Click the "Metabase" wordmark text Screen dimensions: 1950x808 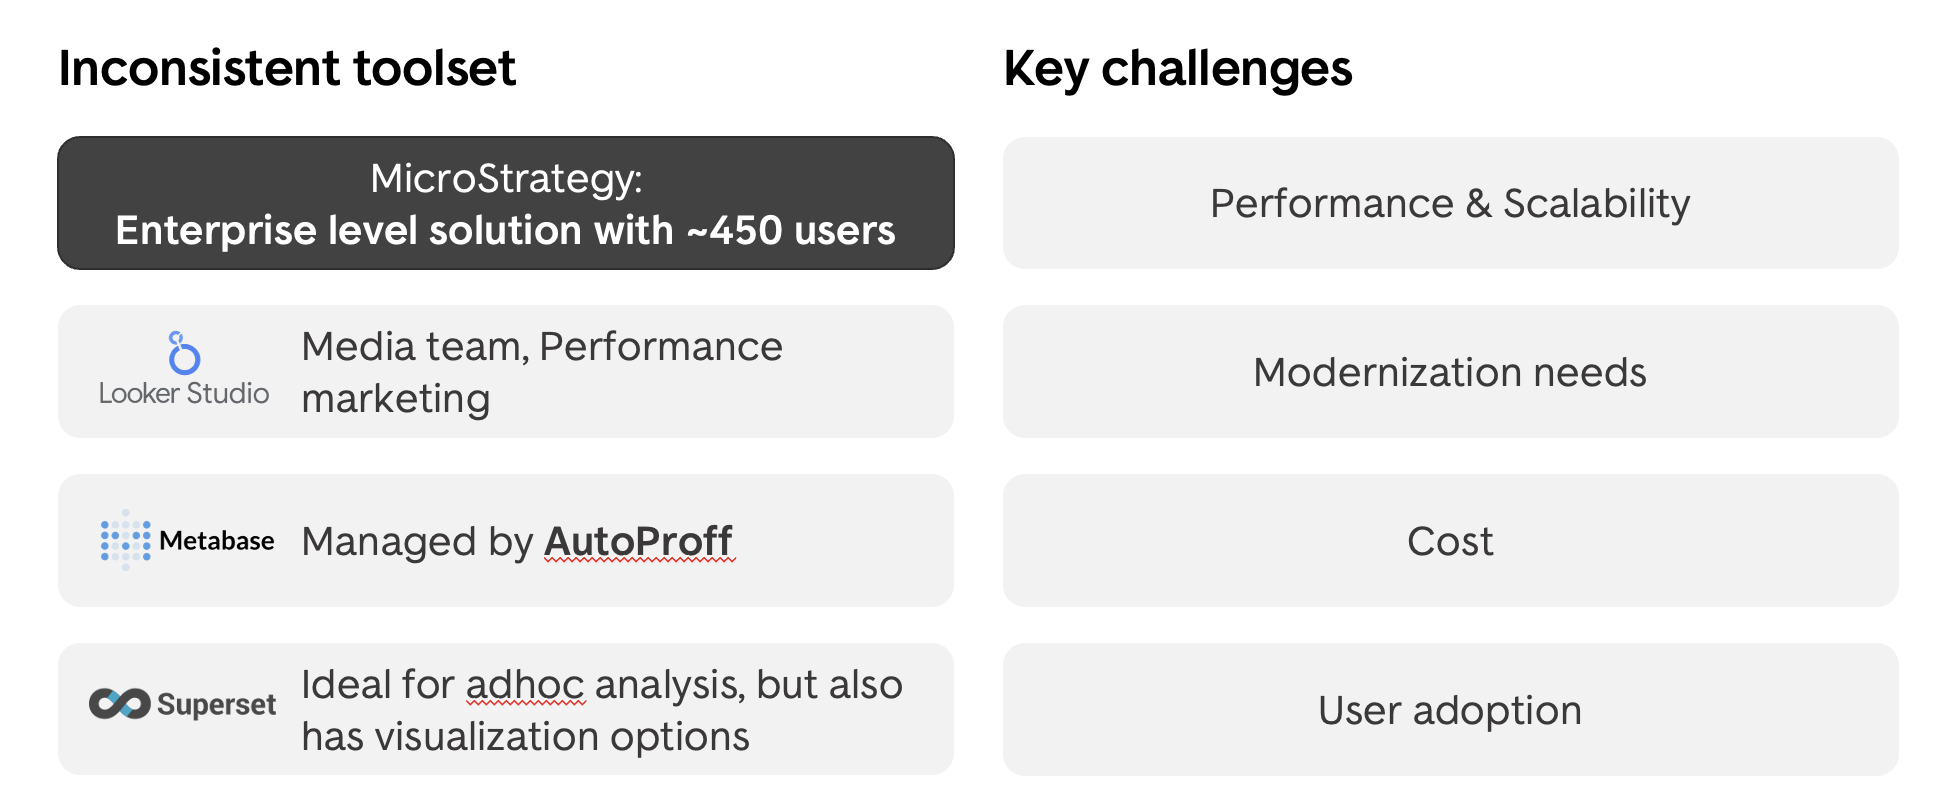point(216,541)
